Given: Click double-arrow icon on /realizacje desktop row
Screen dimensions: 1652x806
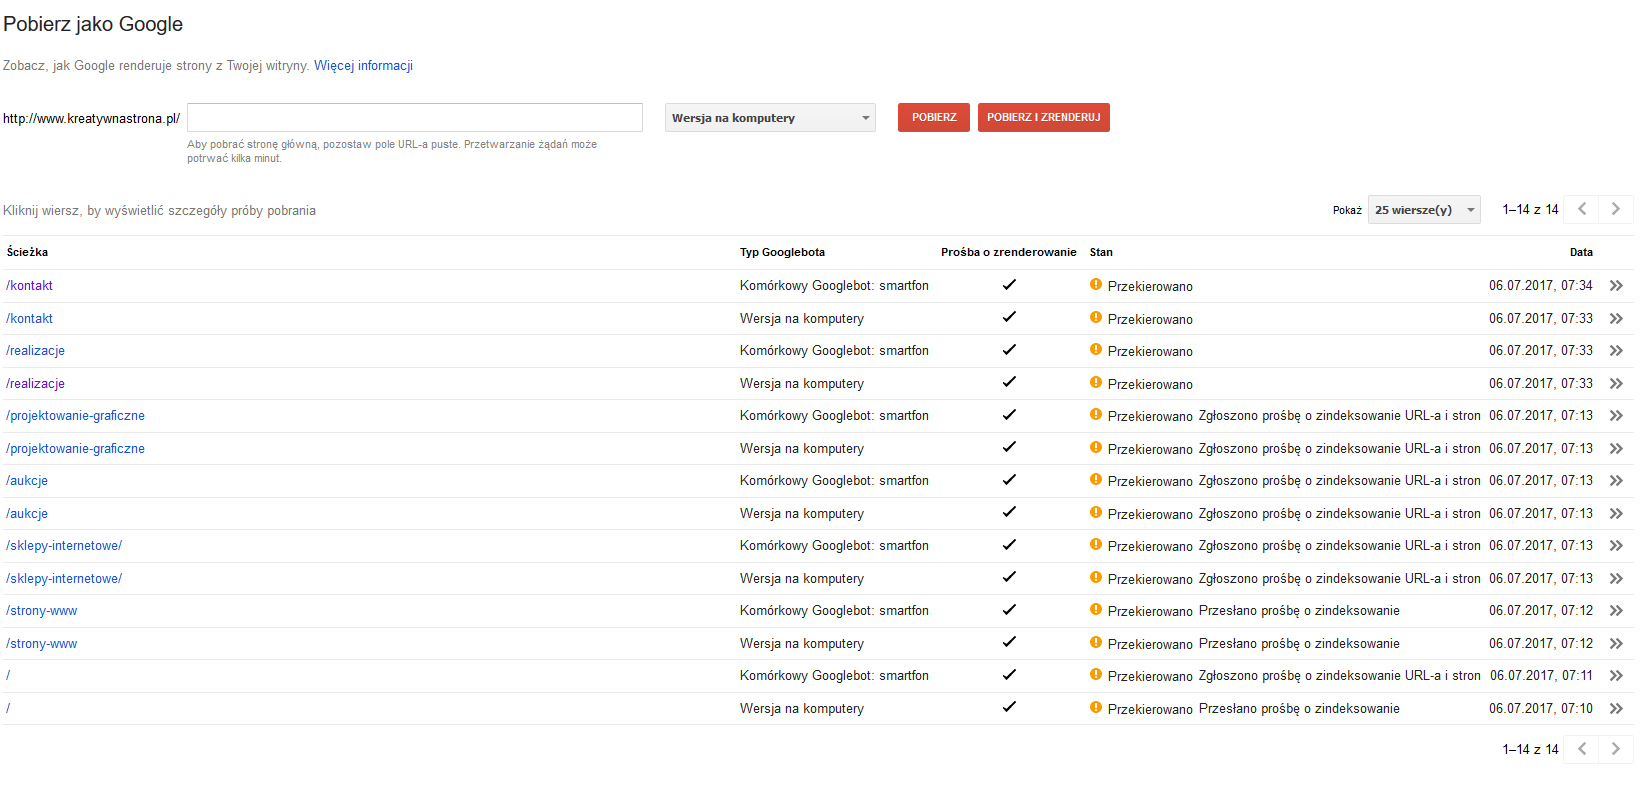Looking at the screenshot, I should point(1616,384).
